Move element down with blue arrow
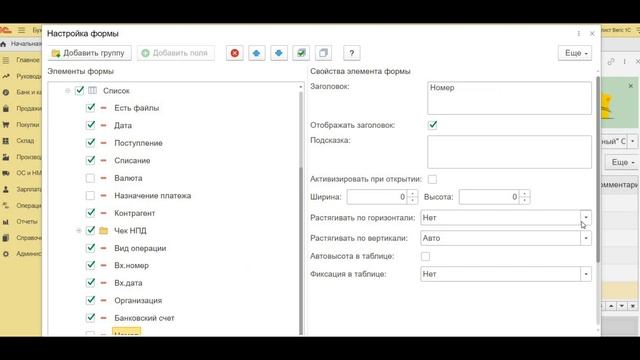Viewport: 640px width, 360px height. click(x=279, y=53)
